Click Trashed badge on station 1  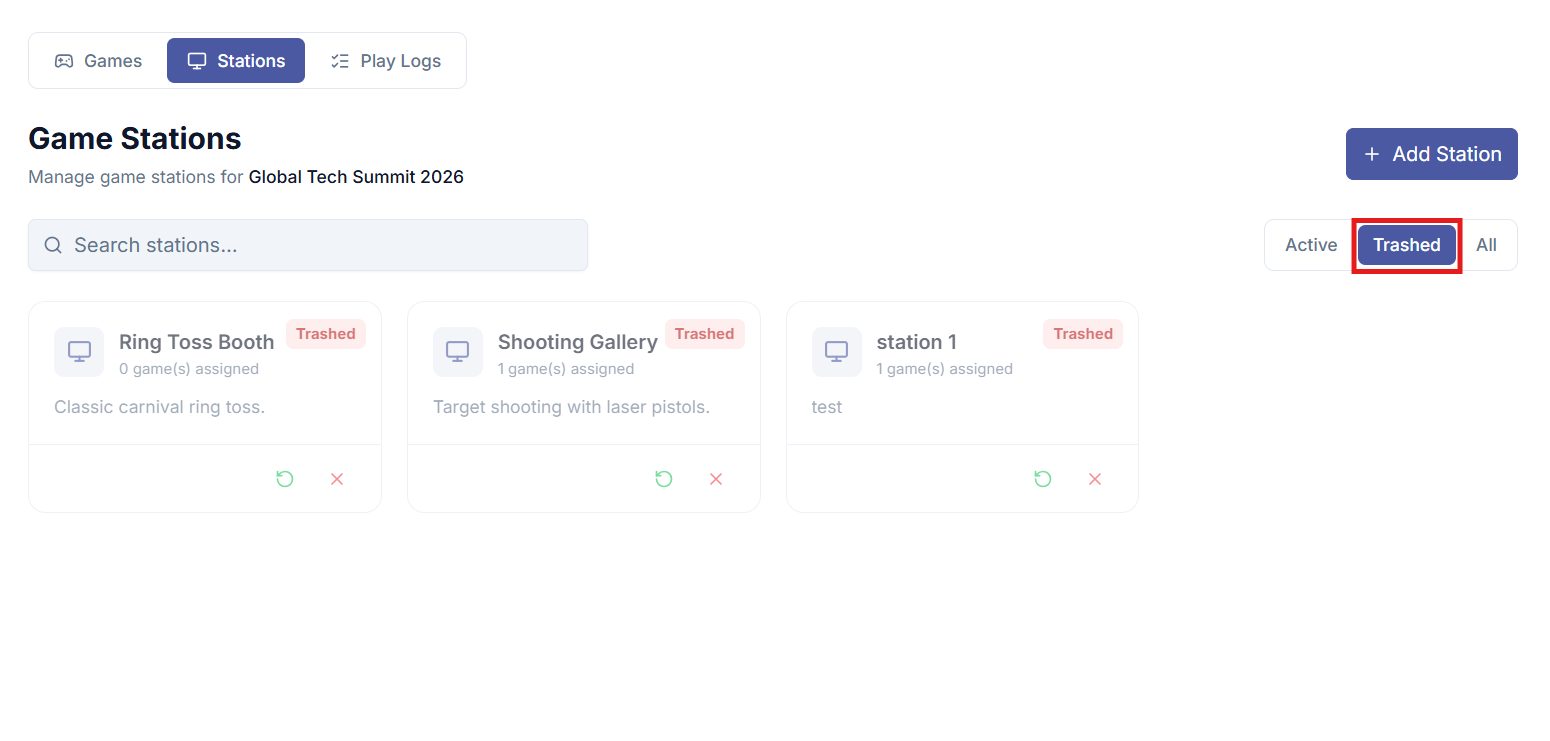pos(1083,334)
